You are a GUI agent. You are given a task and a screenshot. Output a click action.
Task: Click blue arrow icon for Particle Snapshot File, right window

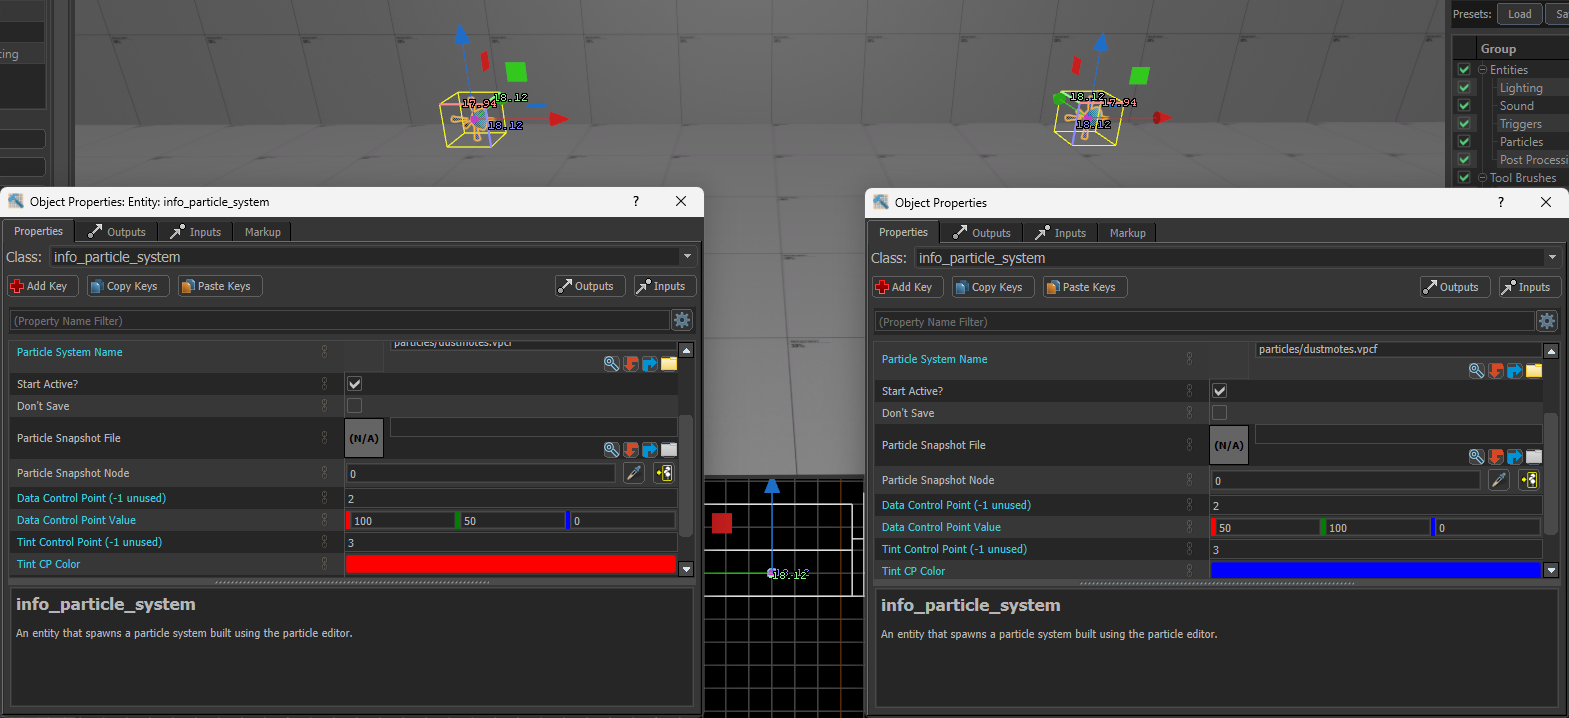pyautogui.click(x=1515, y=457)
